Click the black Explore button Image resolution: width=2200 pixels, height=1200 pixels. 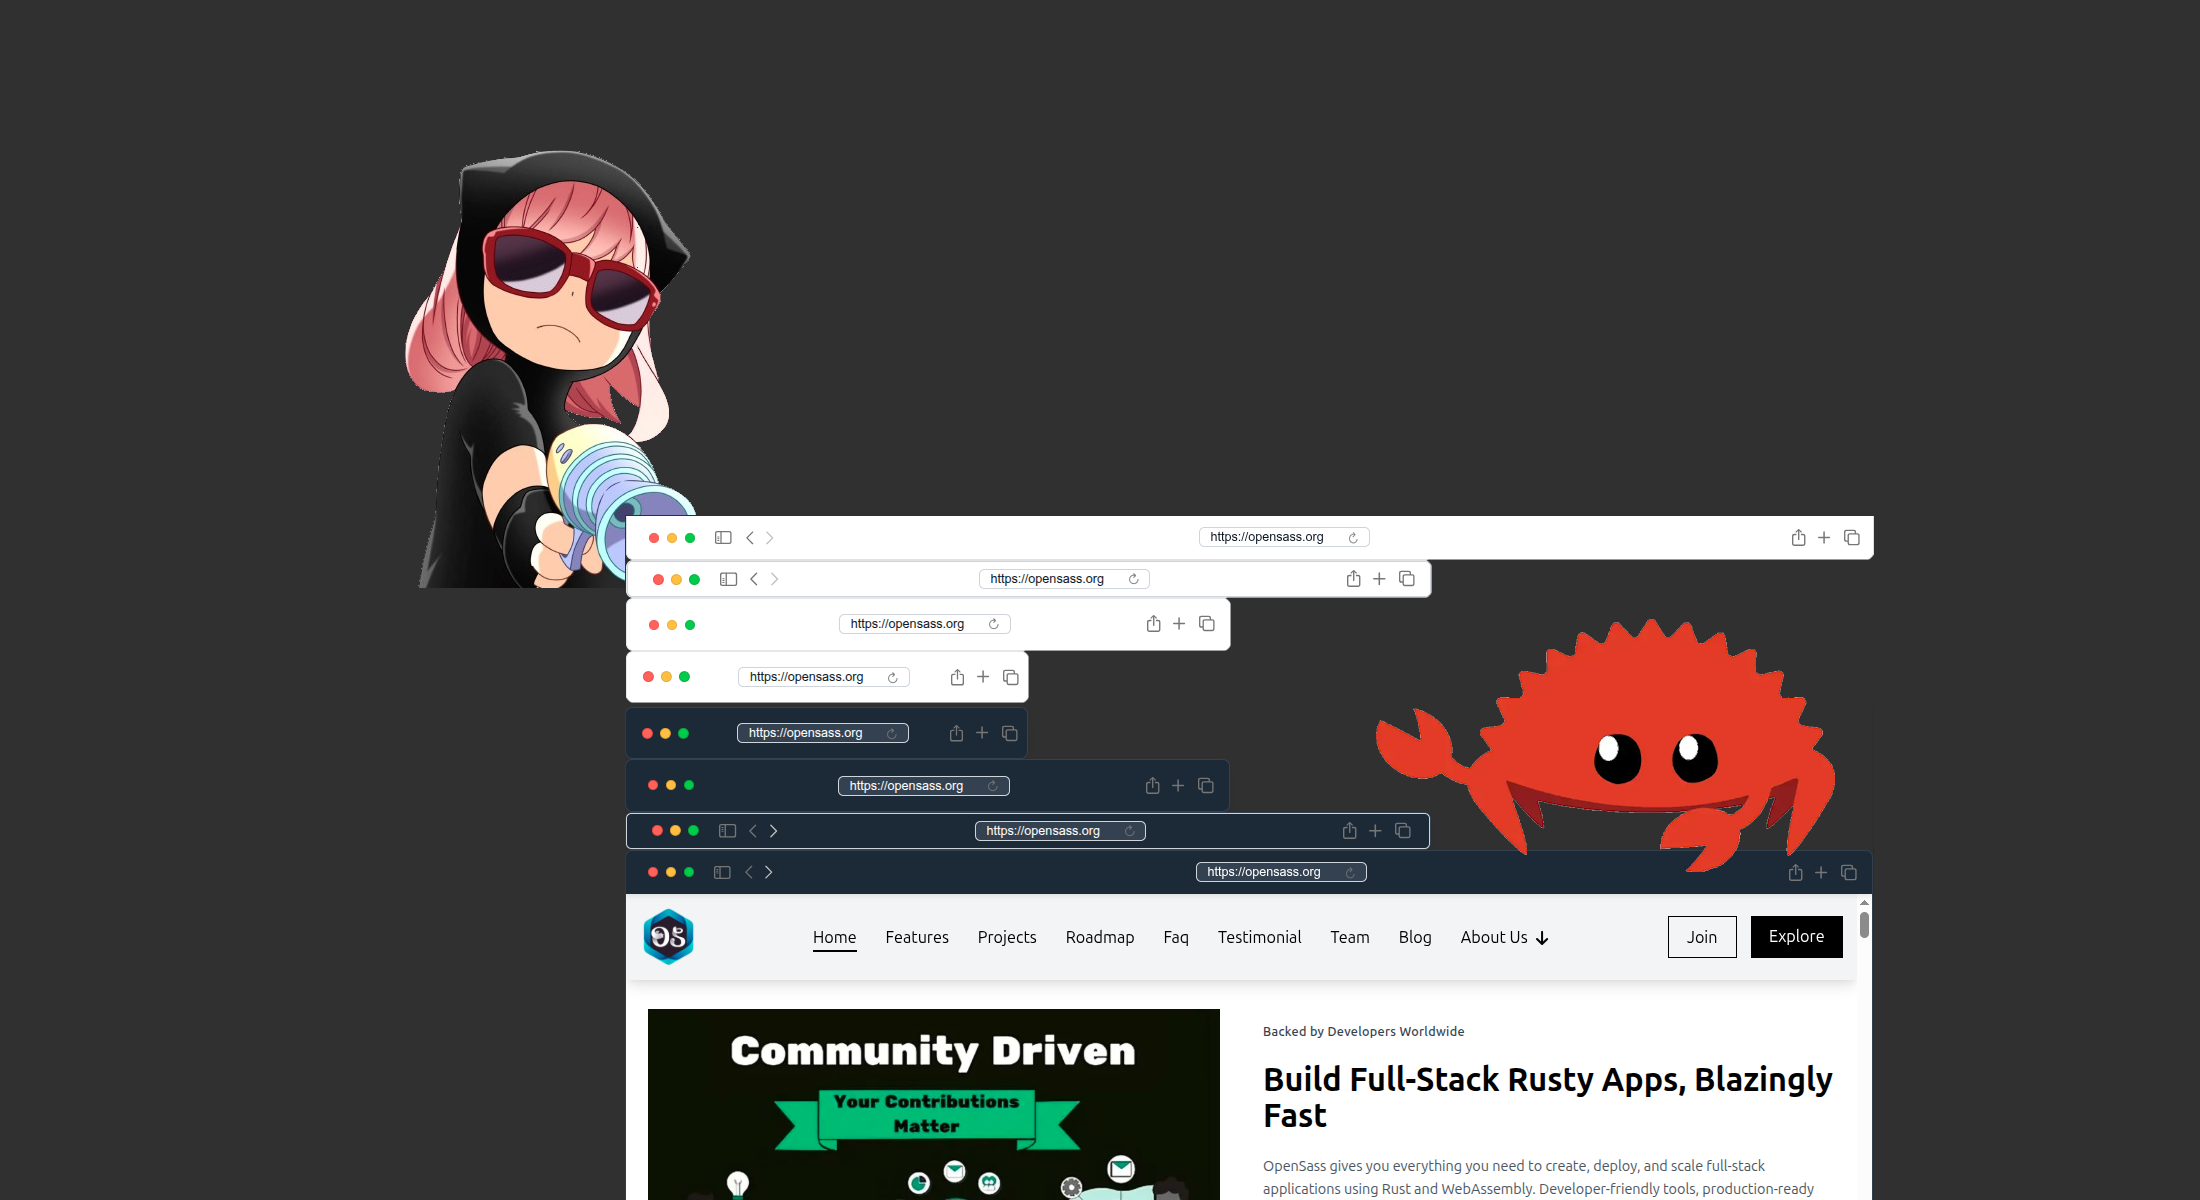coord(1796,937)
